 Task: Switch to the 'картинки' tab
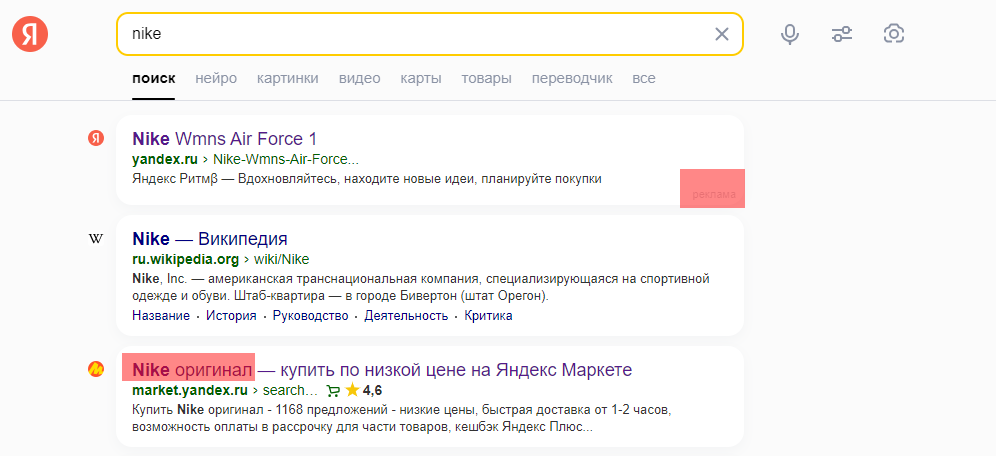point(287,78)
